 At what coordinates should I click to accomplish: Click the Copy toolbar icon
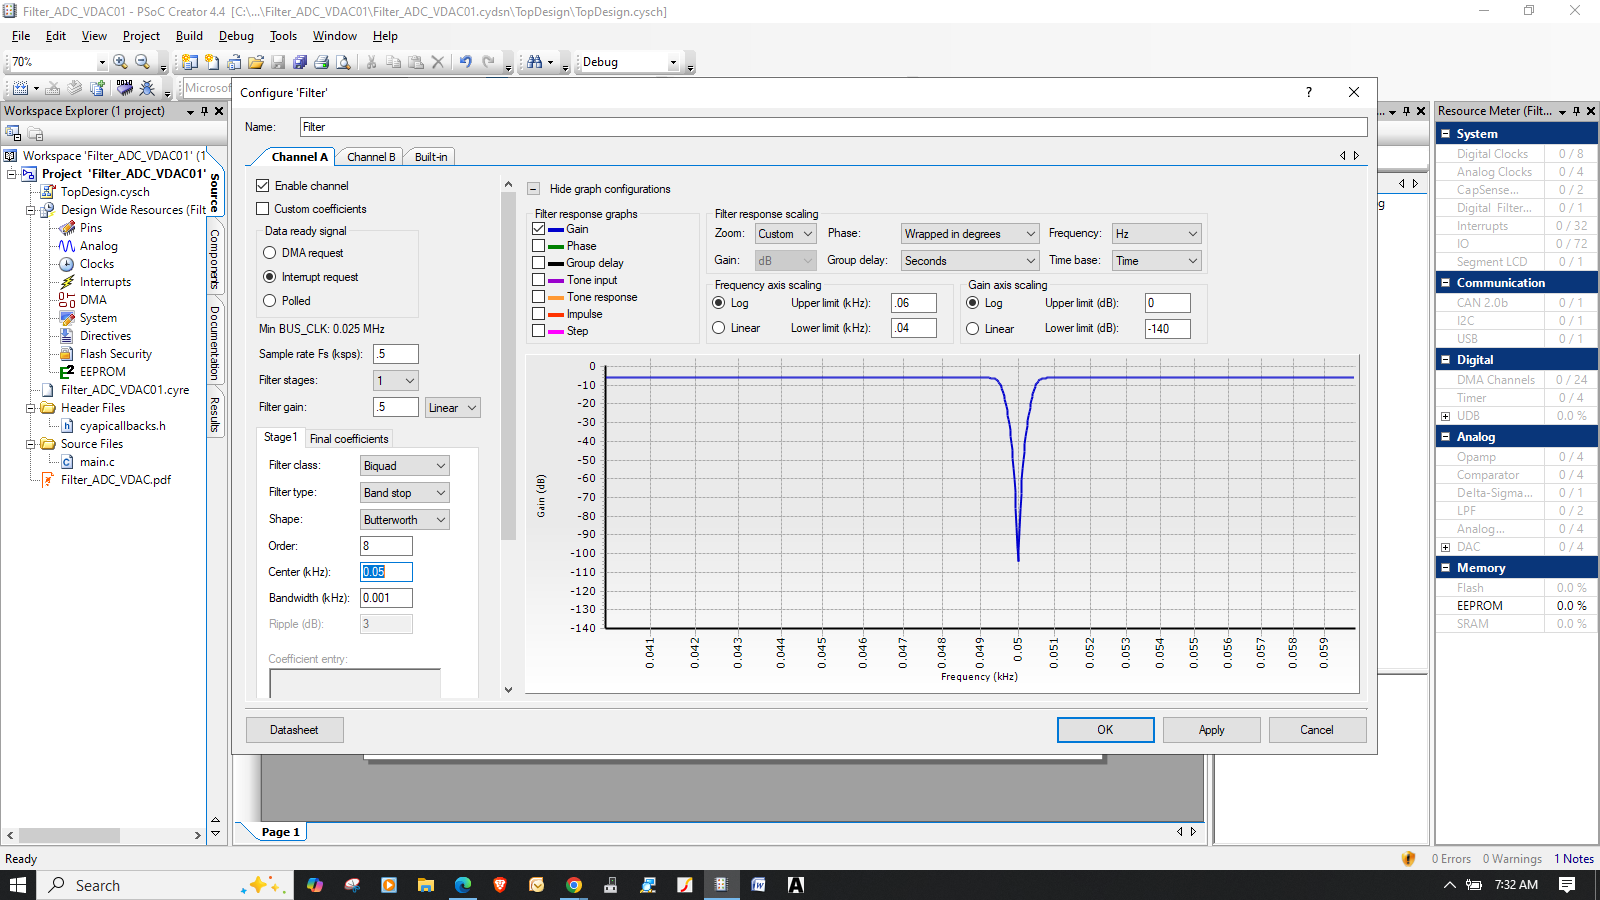click(x=393, y=62)
